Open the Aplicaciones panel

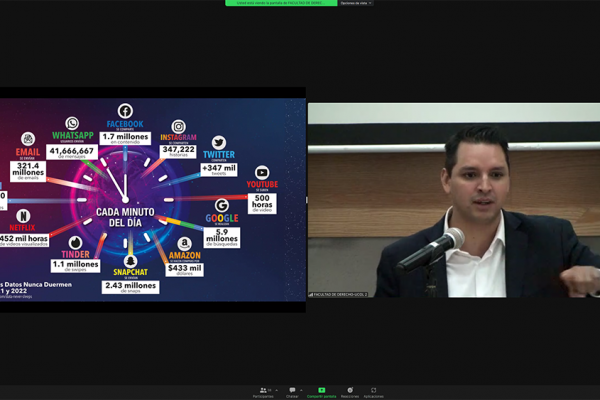[x=373, y=392]
